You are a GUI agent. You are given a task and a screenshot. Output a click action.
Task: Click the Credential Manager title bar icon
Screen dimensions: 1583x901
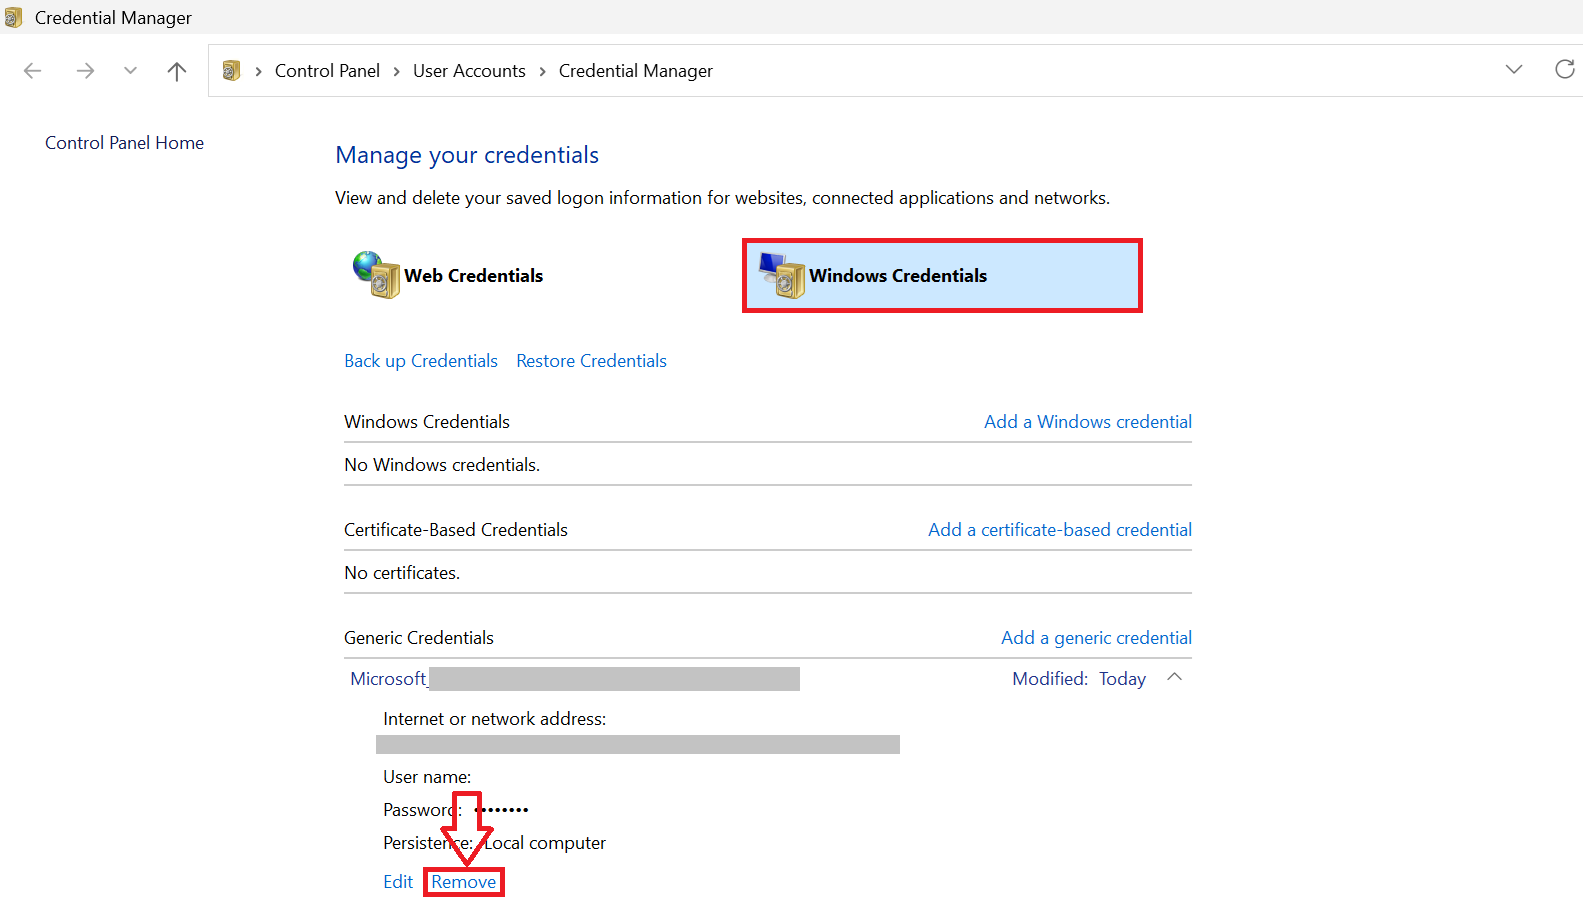13,17
